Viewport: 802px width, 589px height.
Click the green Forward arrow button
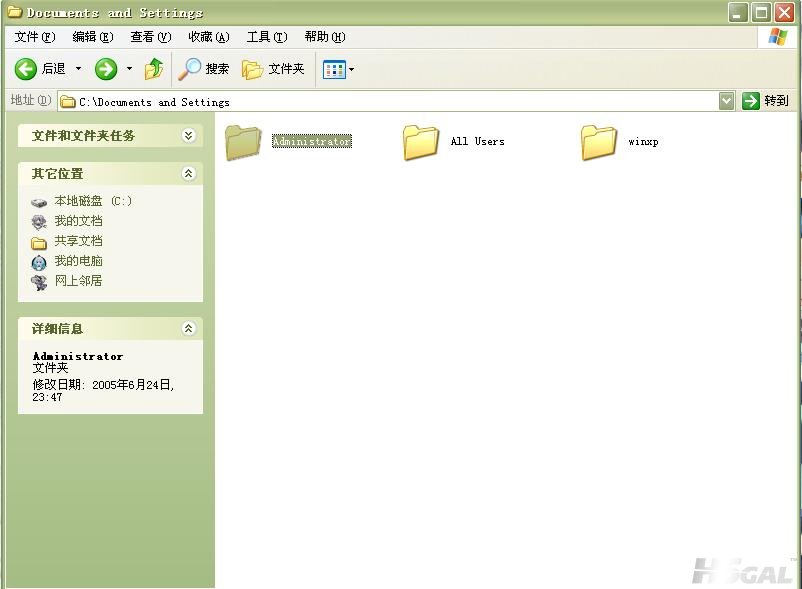point(106,69)
